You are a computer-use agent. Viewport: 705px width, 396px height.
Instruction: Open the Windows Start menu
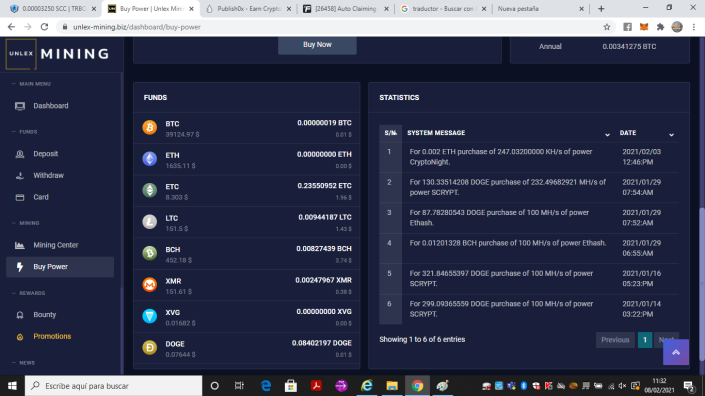click(x=12, y=386)
